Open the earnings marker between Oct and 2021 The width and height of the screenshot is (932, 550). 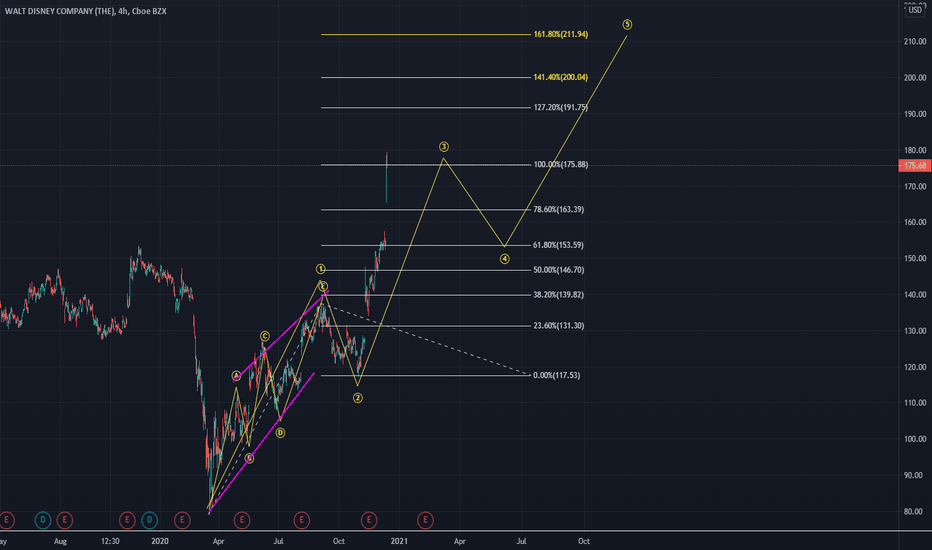click(369, 521)
